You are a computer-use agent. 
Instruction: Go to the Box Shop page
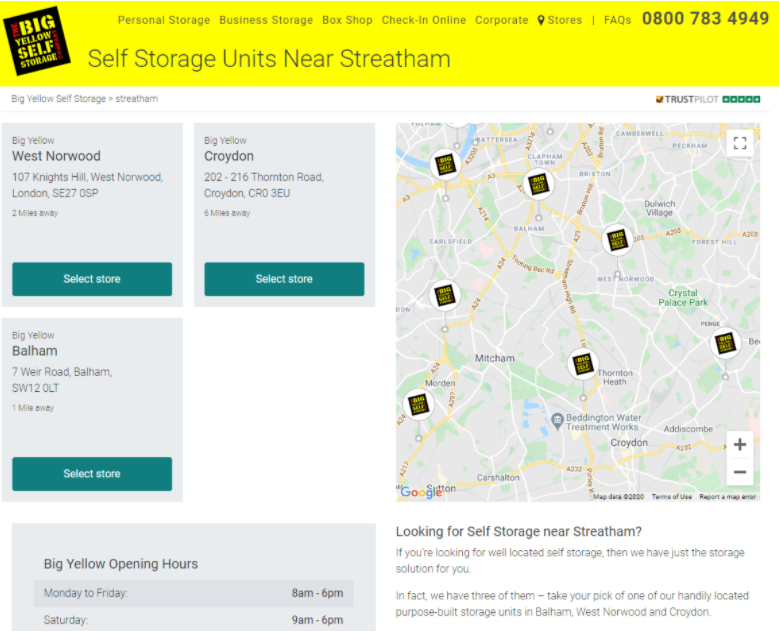point(347,20)
